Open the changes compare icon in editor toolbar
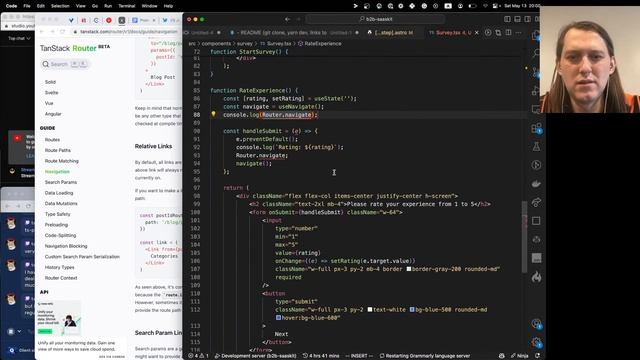This screenshot has width=640, height=360. tap(498, 32)
